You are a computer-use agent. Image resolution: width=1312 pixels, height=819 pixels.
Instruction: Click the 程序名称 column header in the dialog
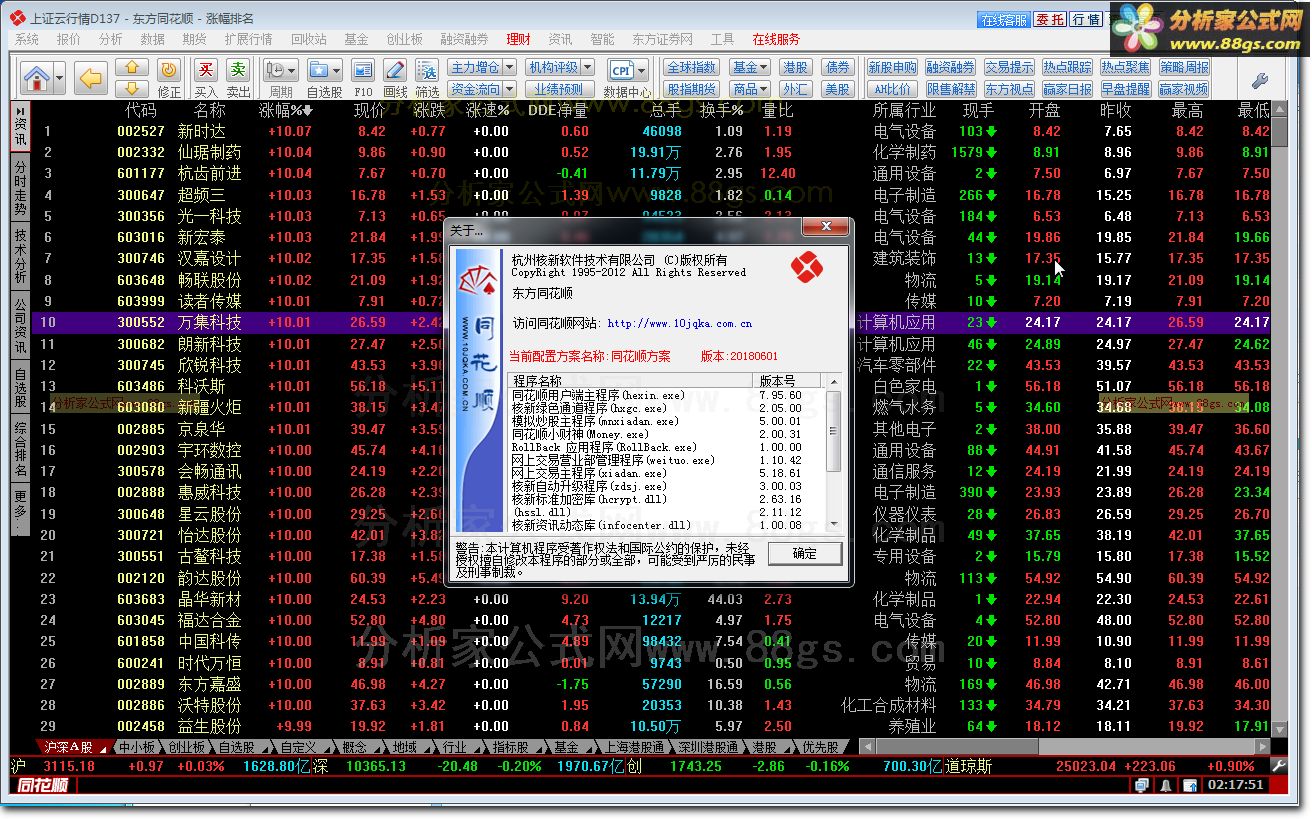point(631,381)
